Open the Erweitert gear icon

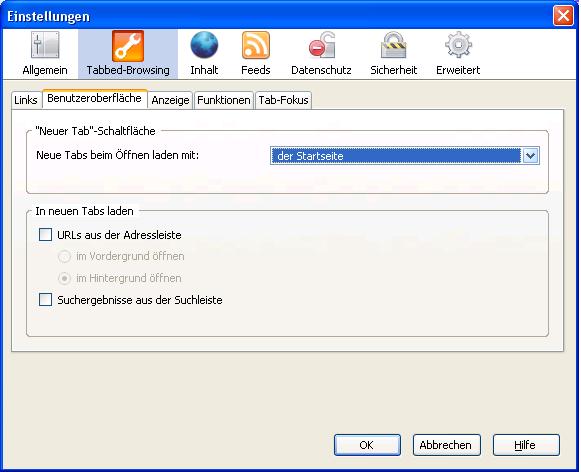click(458, 45)
